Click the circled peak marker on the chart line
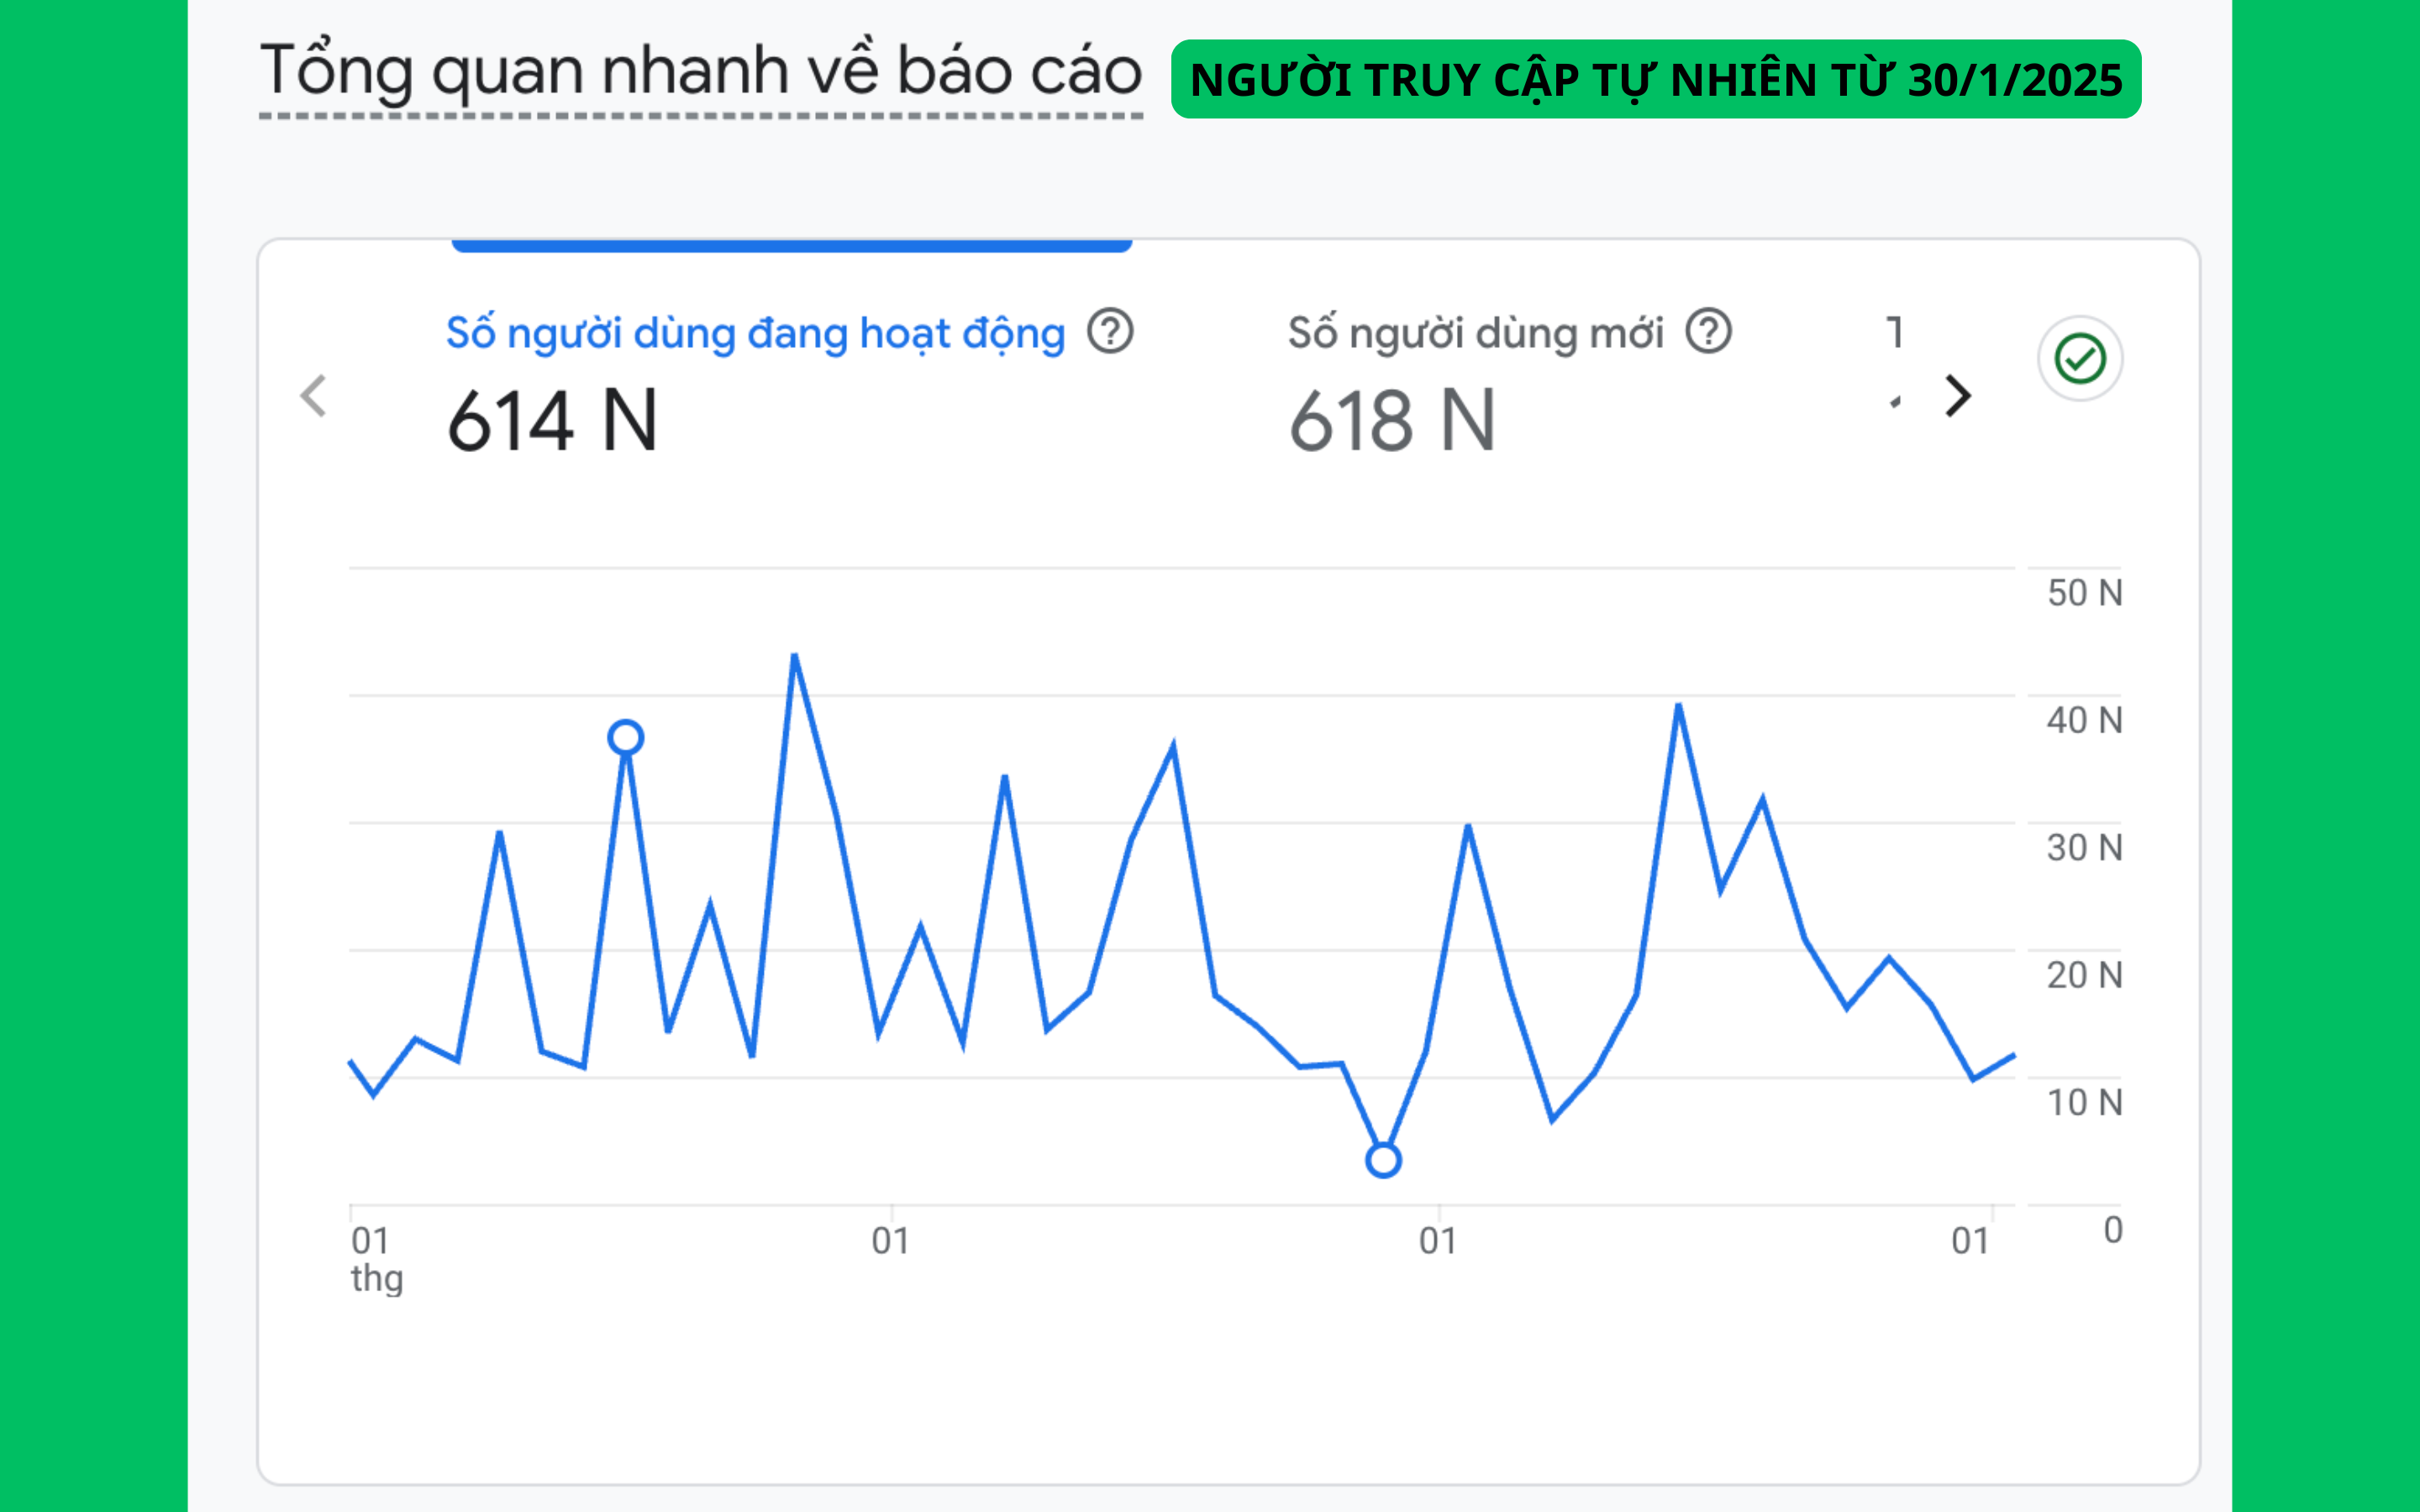 pos(627,737)
